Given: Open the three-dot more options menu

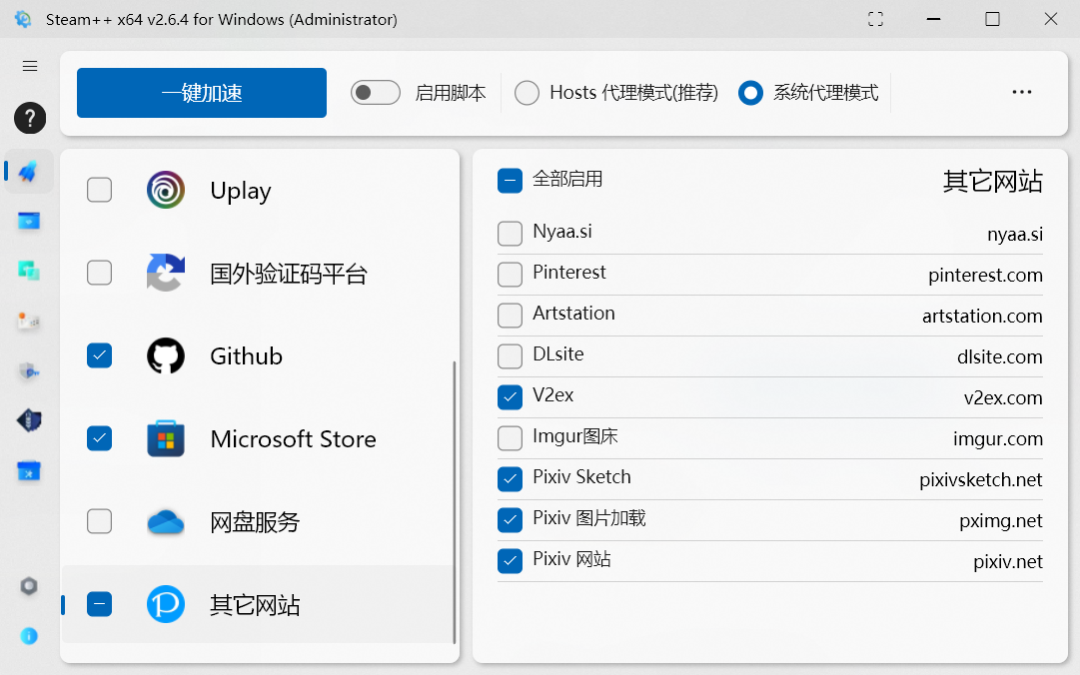Looking at the screenshot, I should tap(1021, 92).
